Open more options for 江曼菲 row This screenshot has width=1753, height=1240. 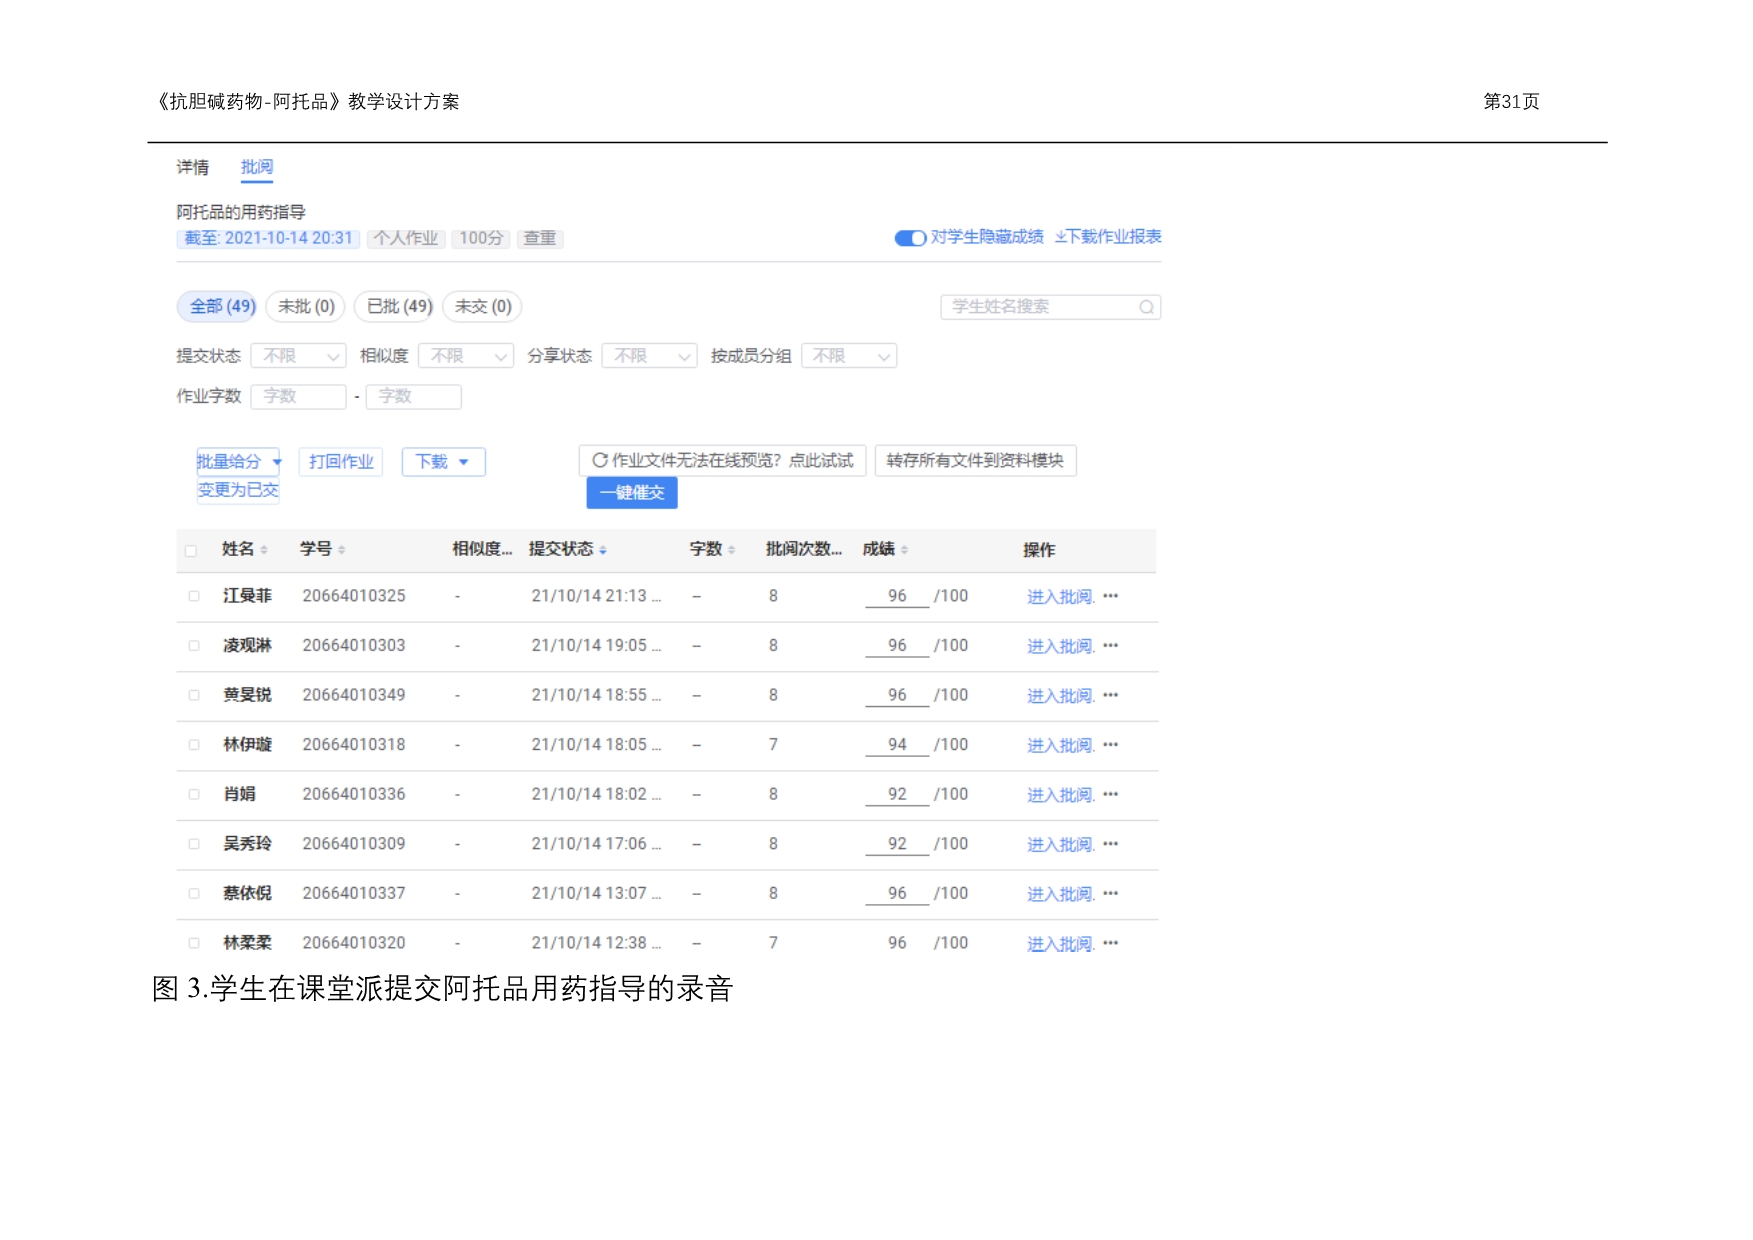coord(1110,596)
